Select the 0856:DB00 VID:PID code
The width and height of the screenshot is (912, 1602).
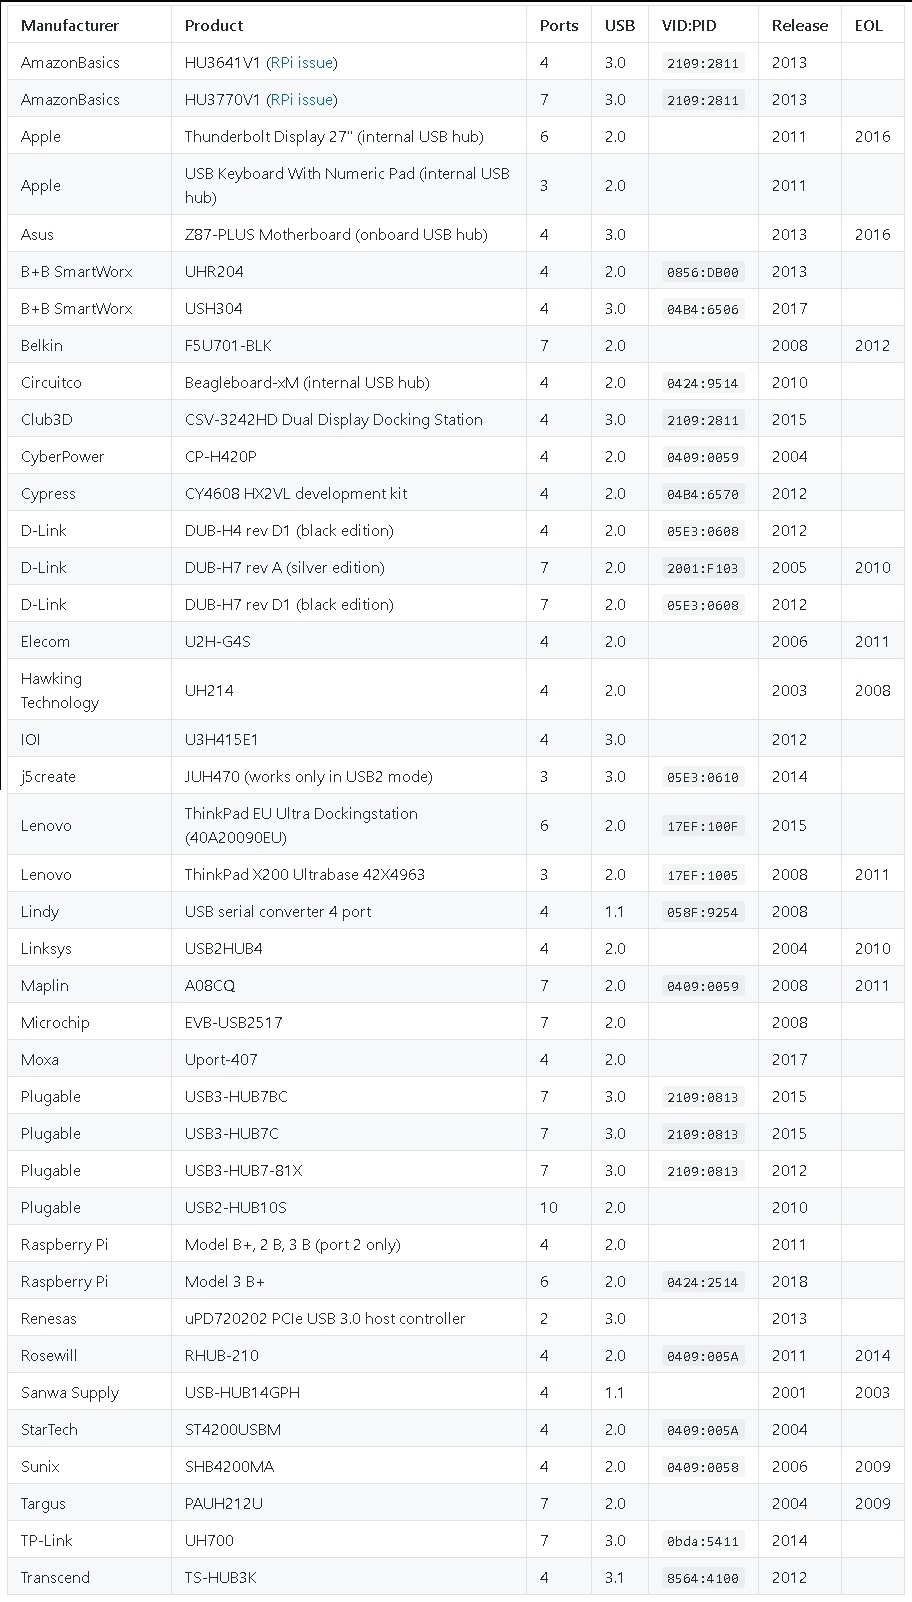click(x=703, y=272)
